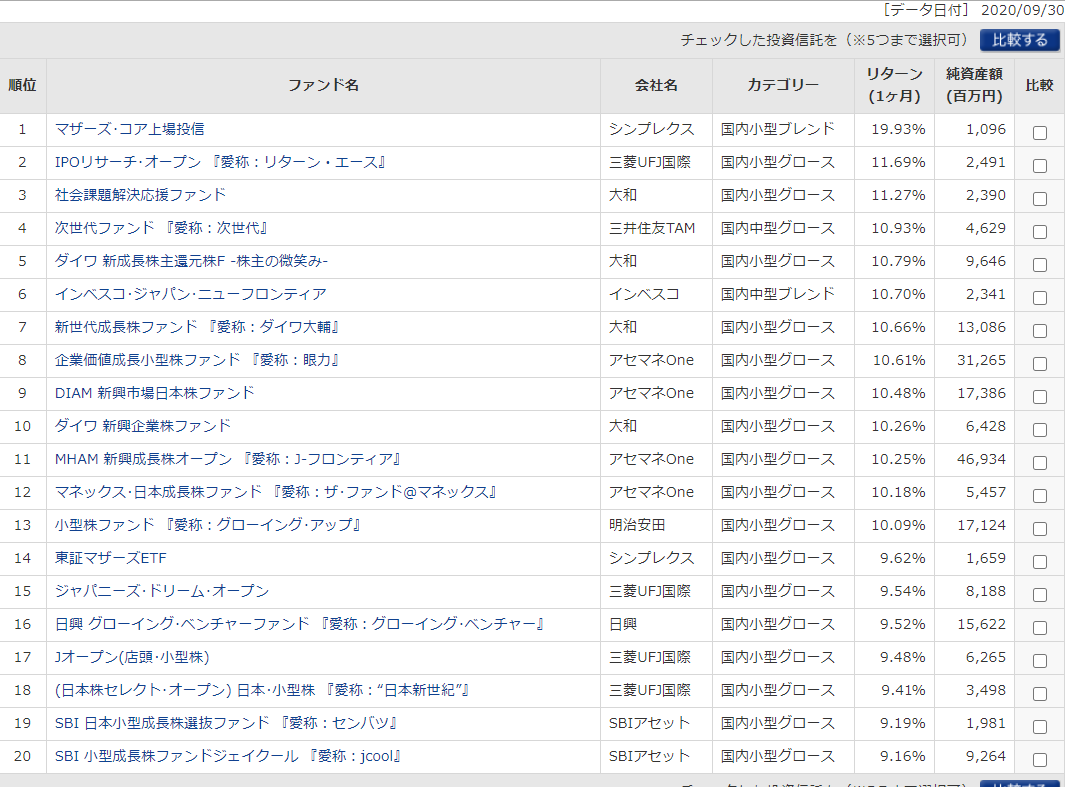This screenshot has width=1065, height=787.
Task: Check compare box for ジャパニーズ·ドリーム·オープン
Action: point(1039,595)
